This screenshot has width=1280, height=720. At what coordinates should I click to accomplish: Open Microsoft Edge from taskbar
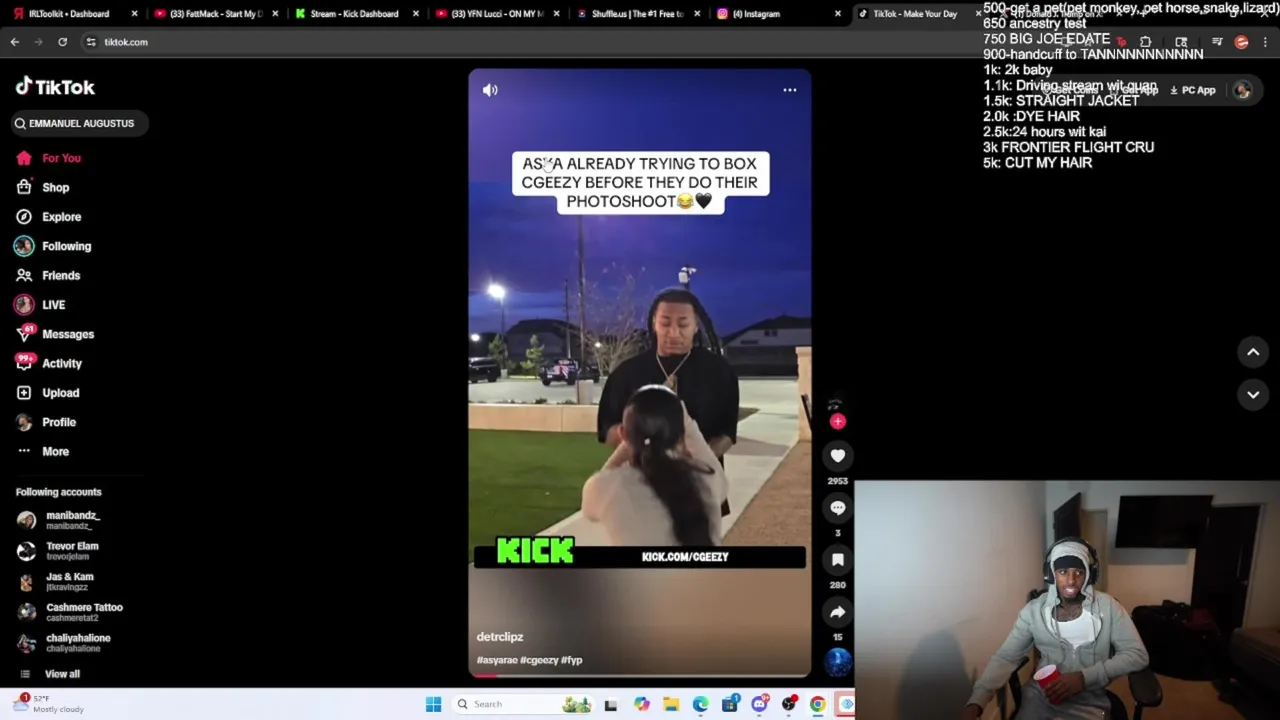(700, 704)
